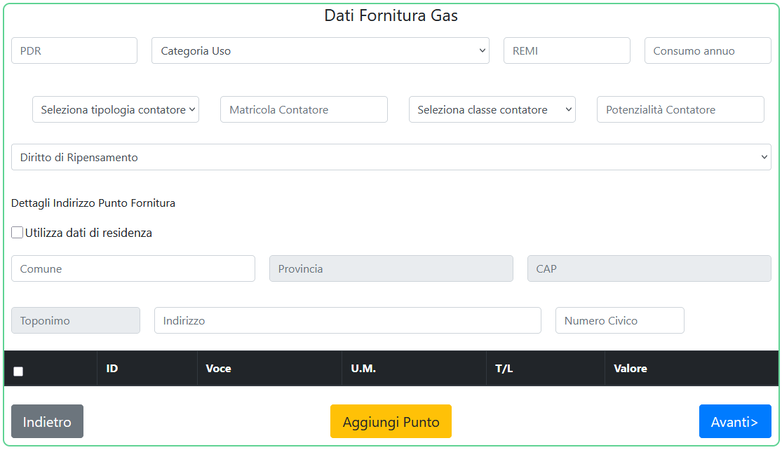Click the Matricola Contatore field
The width and height of the screenshot is (782, 450).
pyautogui.click(x=304, y=109)
